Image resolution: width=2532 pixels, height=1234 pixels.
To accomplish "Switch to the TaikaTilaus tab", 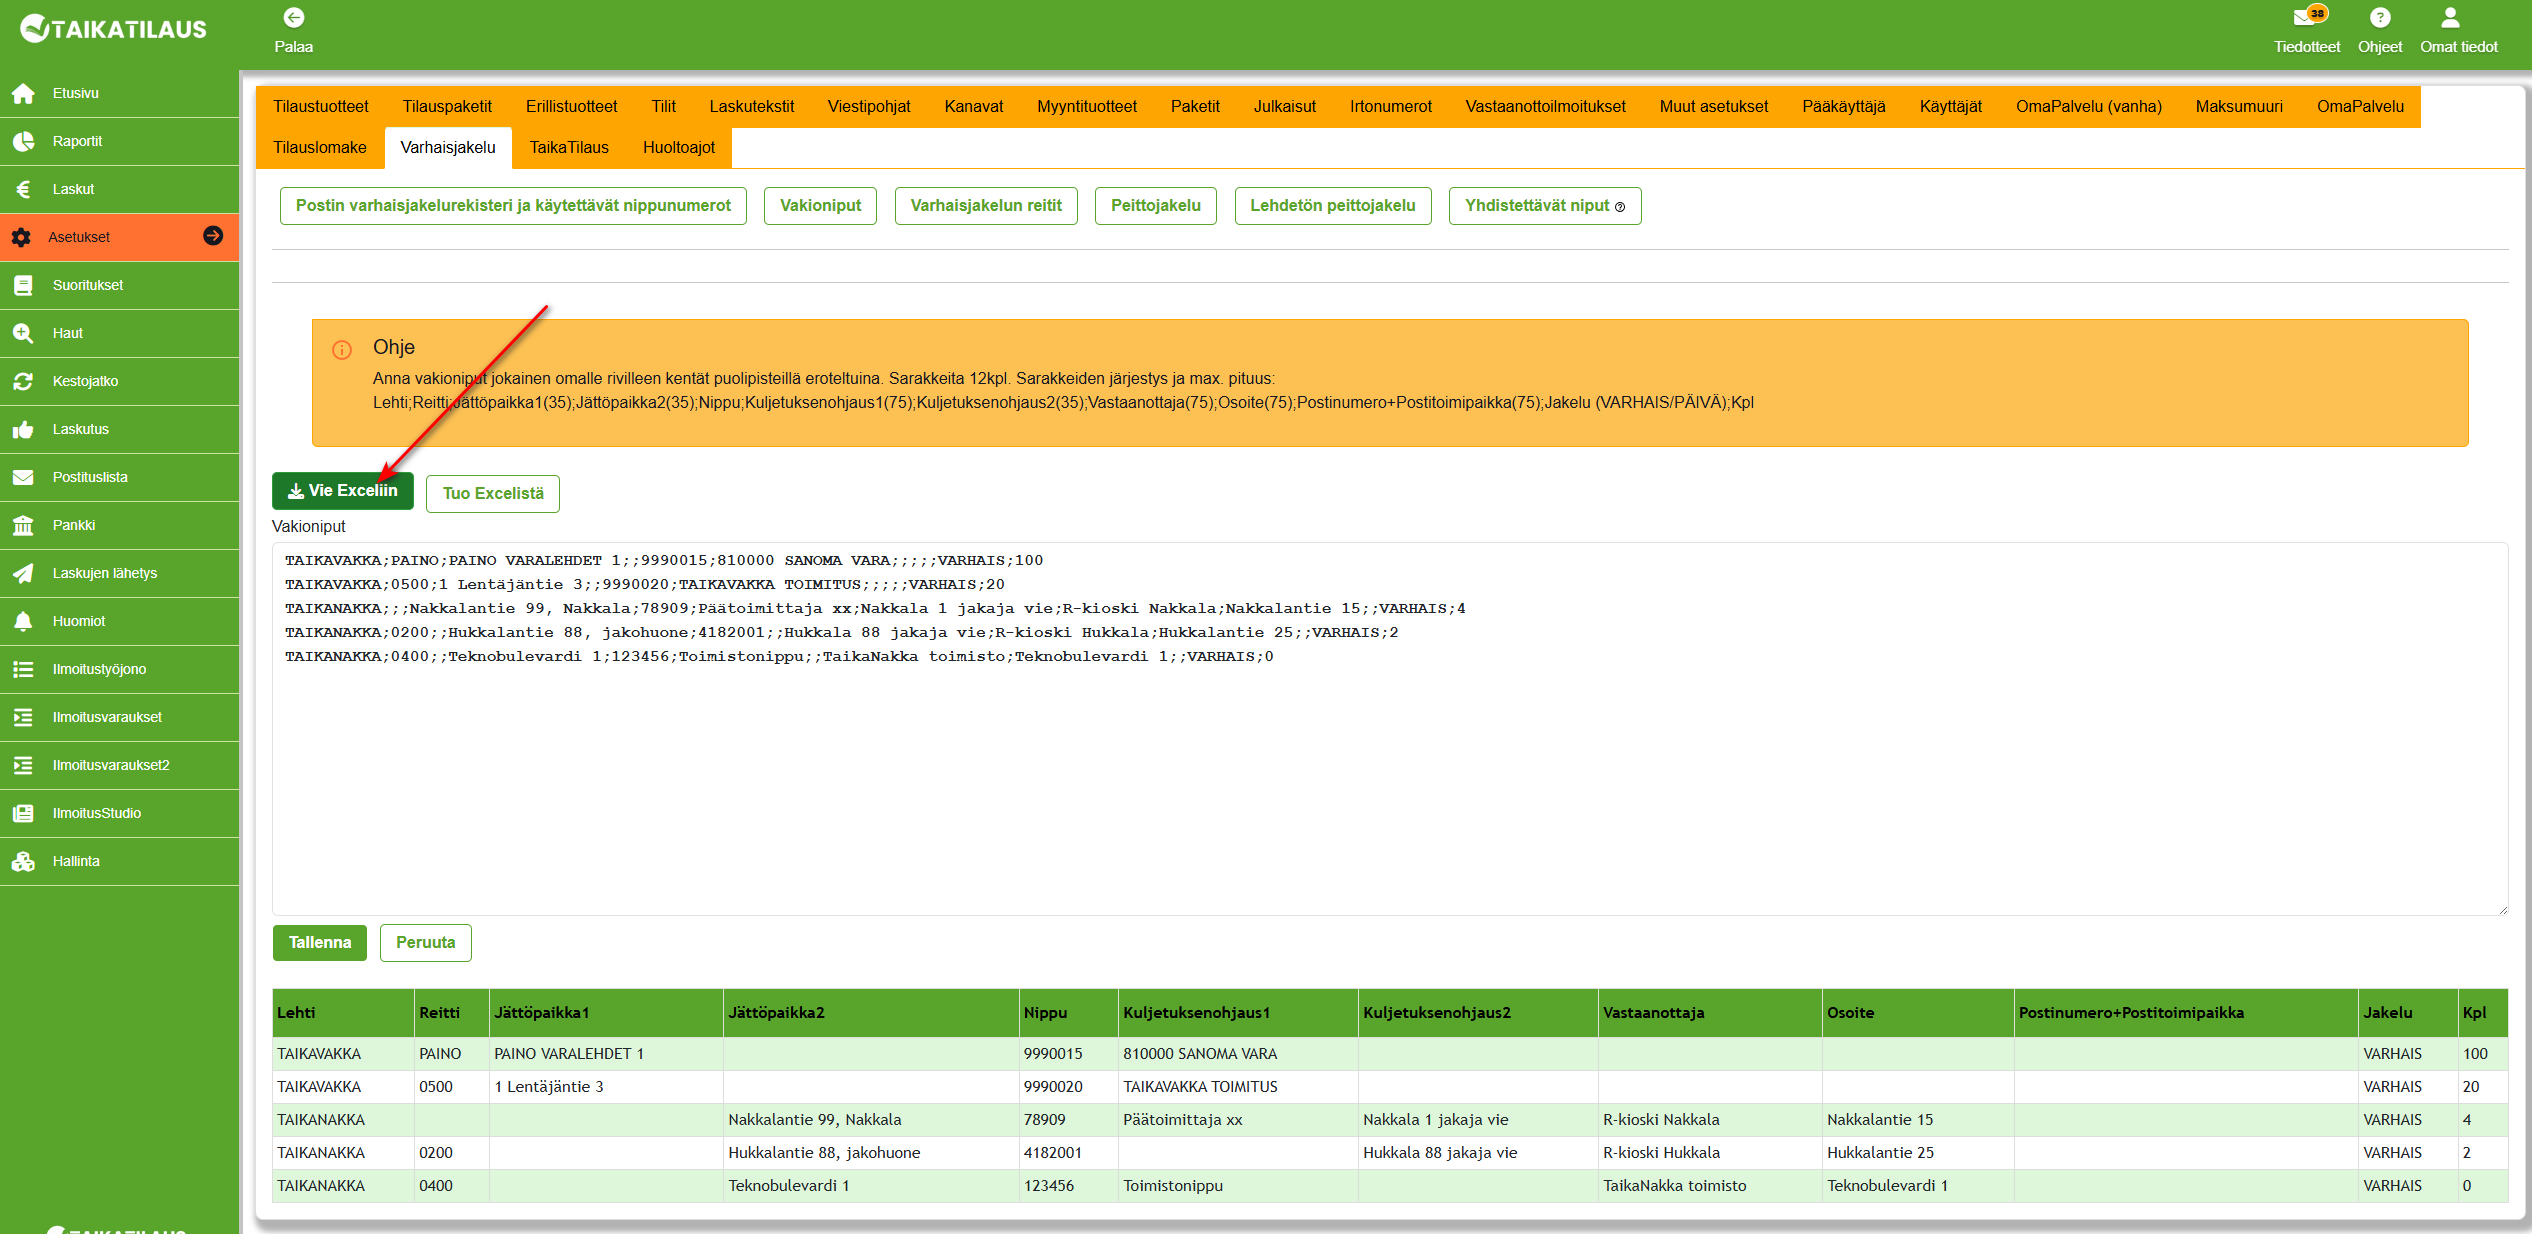I will click(x=568, y=148).
